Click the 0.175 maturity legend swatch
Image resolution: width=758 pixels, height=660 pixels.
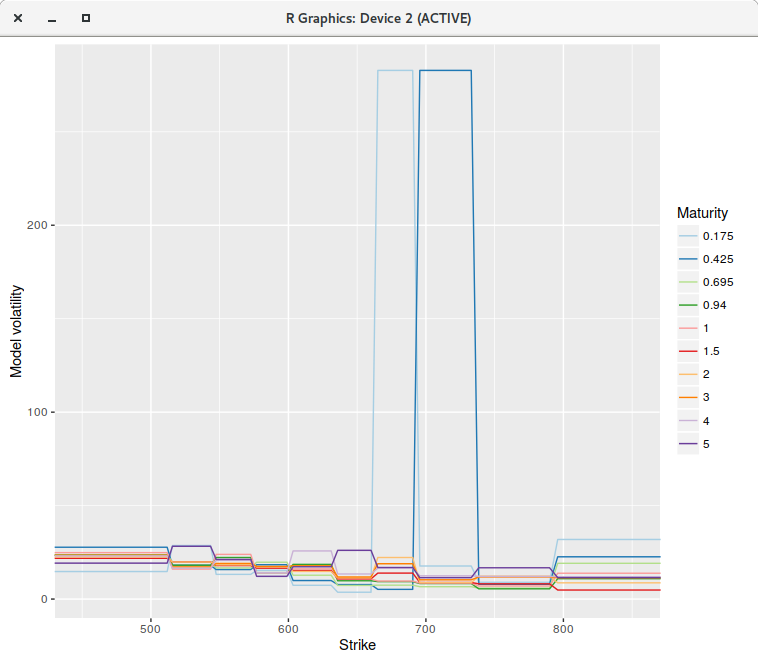click(688, 236)
